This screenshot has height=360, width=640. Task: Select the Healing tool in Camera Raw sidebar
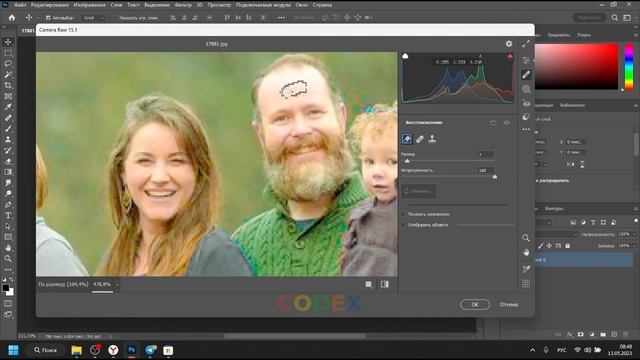pyautogui.click(x=526, y=75)
